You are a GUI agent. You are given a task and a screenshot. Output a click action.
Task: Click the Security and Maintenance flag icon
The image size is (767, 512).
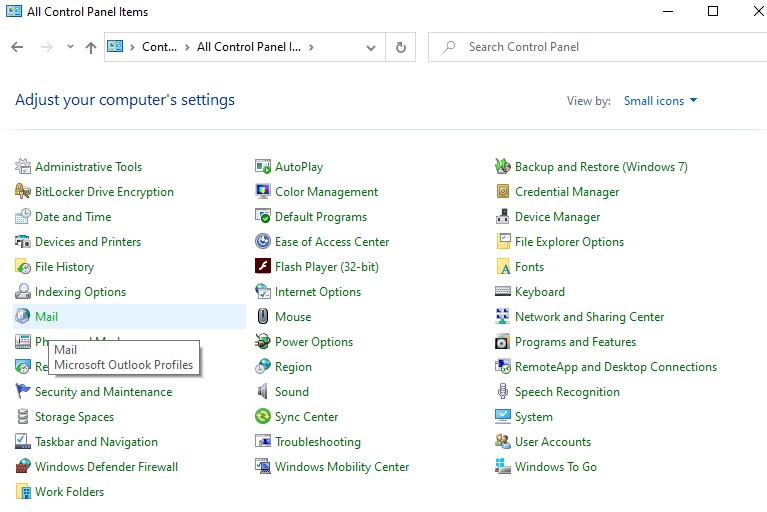pos(23,391)
